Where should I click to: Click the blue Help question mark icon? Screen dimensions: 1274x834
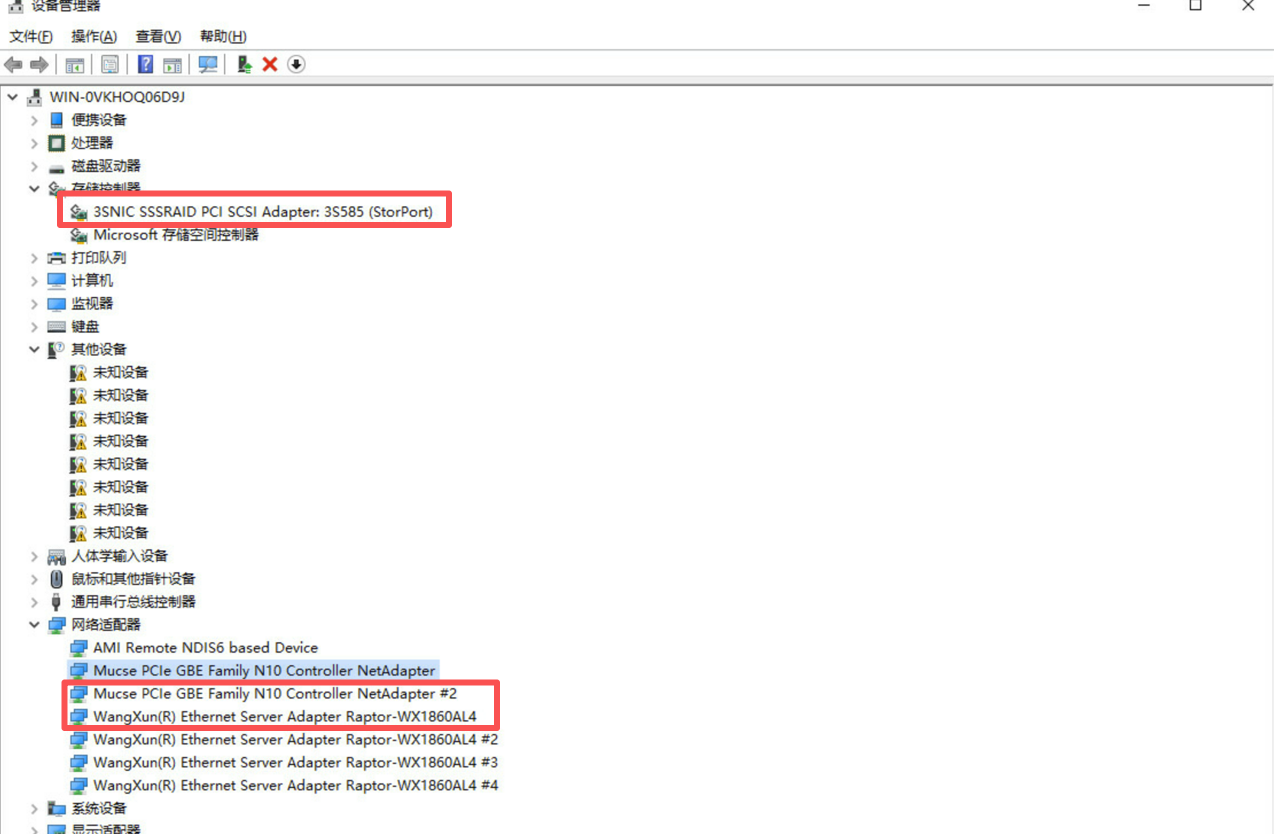[145, 65]
